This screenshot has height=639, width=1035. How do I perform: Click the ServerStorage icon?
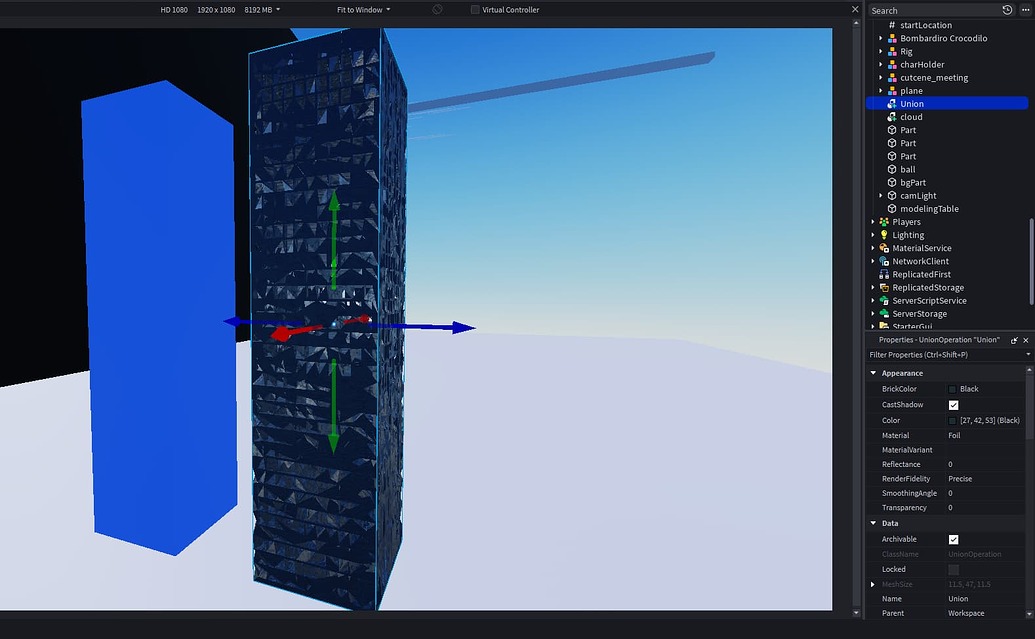tap(884, 314)
